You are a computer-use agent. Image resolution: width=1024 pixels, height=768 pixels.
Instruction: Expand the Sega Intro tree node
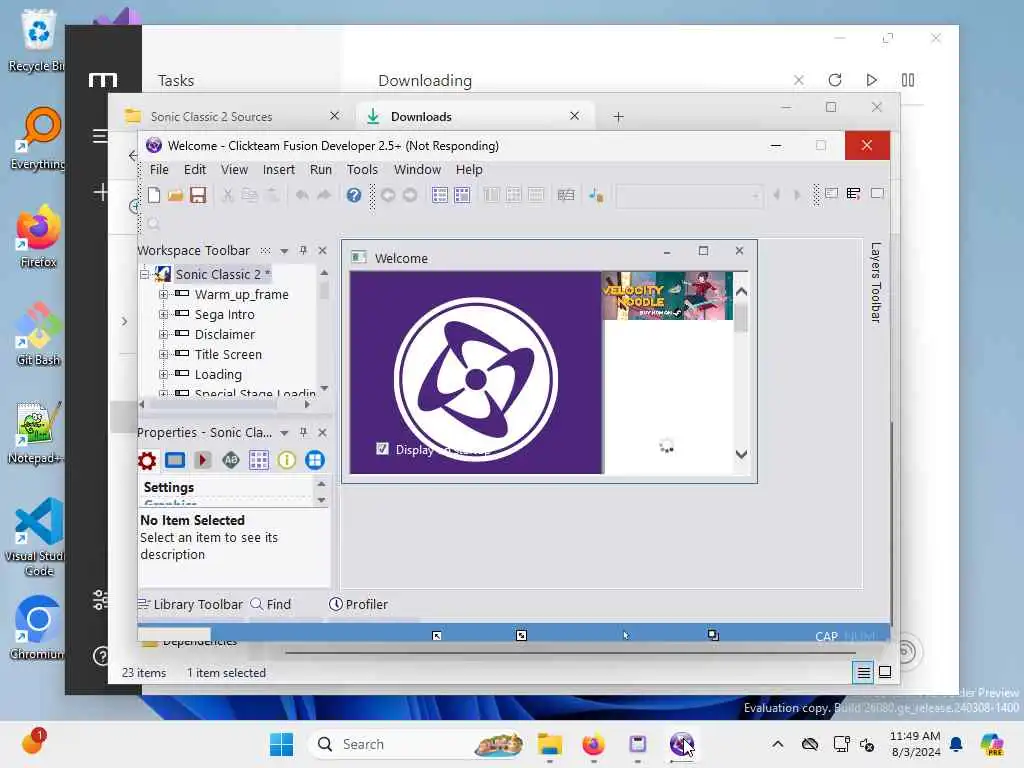[163, 314]
